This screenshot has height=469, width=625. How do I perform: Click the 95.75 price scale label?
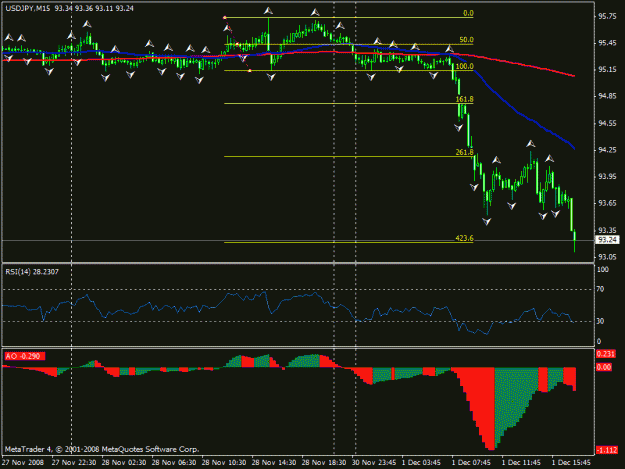click(607, 16)
